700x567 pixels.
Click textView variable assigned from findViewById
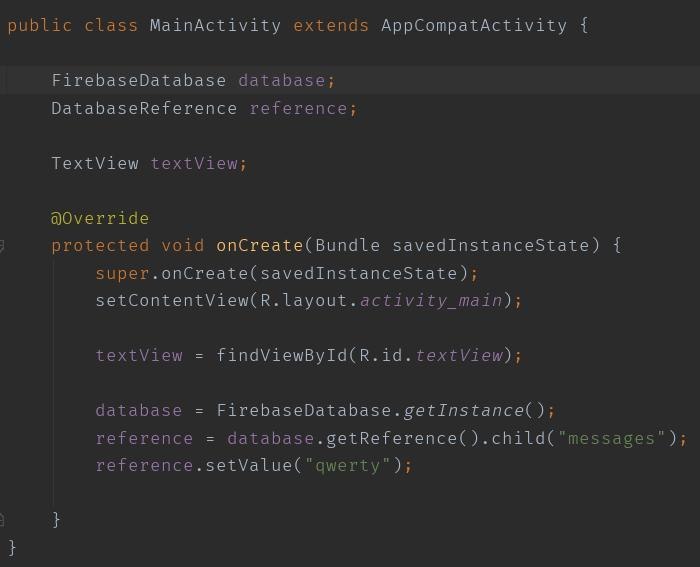coord(139,355)
